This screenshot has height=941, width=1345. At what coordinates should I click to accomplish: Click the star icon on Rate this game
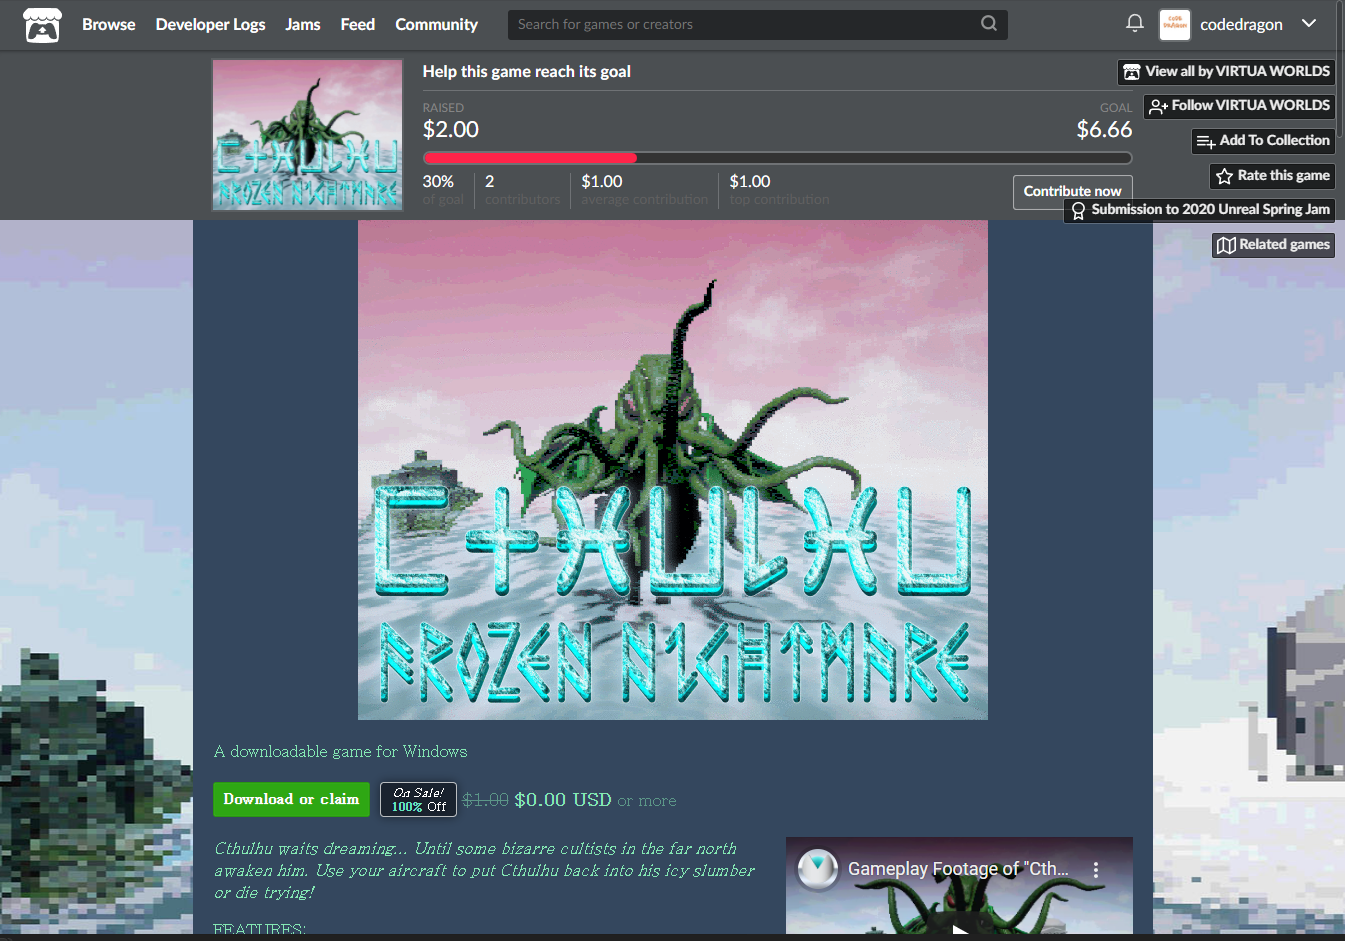[x=1224, y=176]
